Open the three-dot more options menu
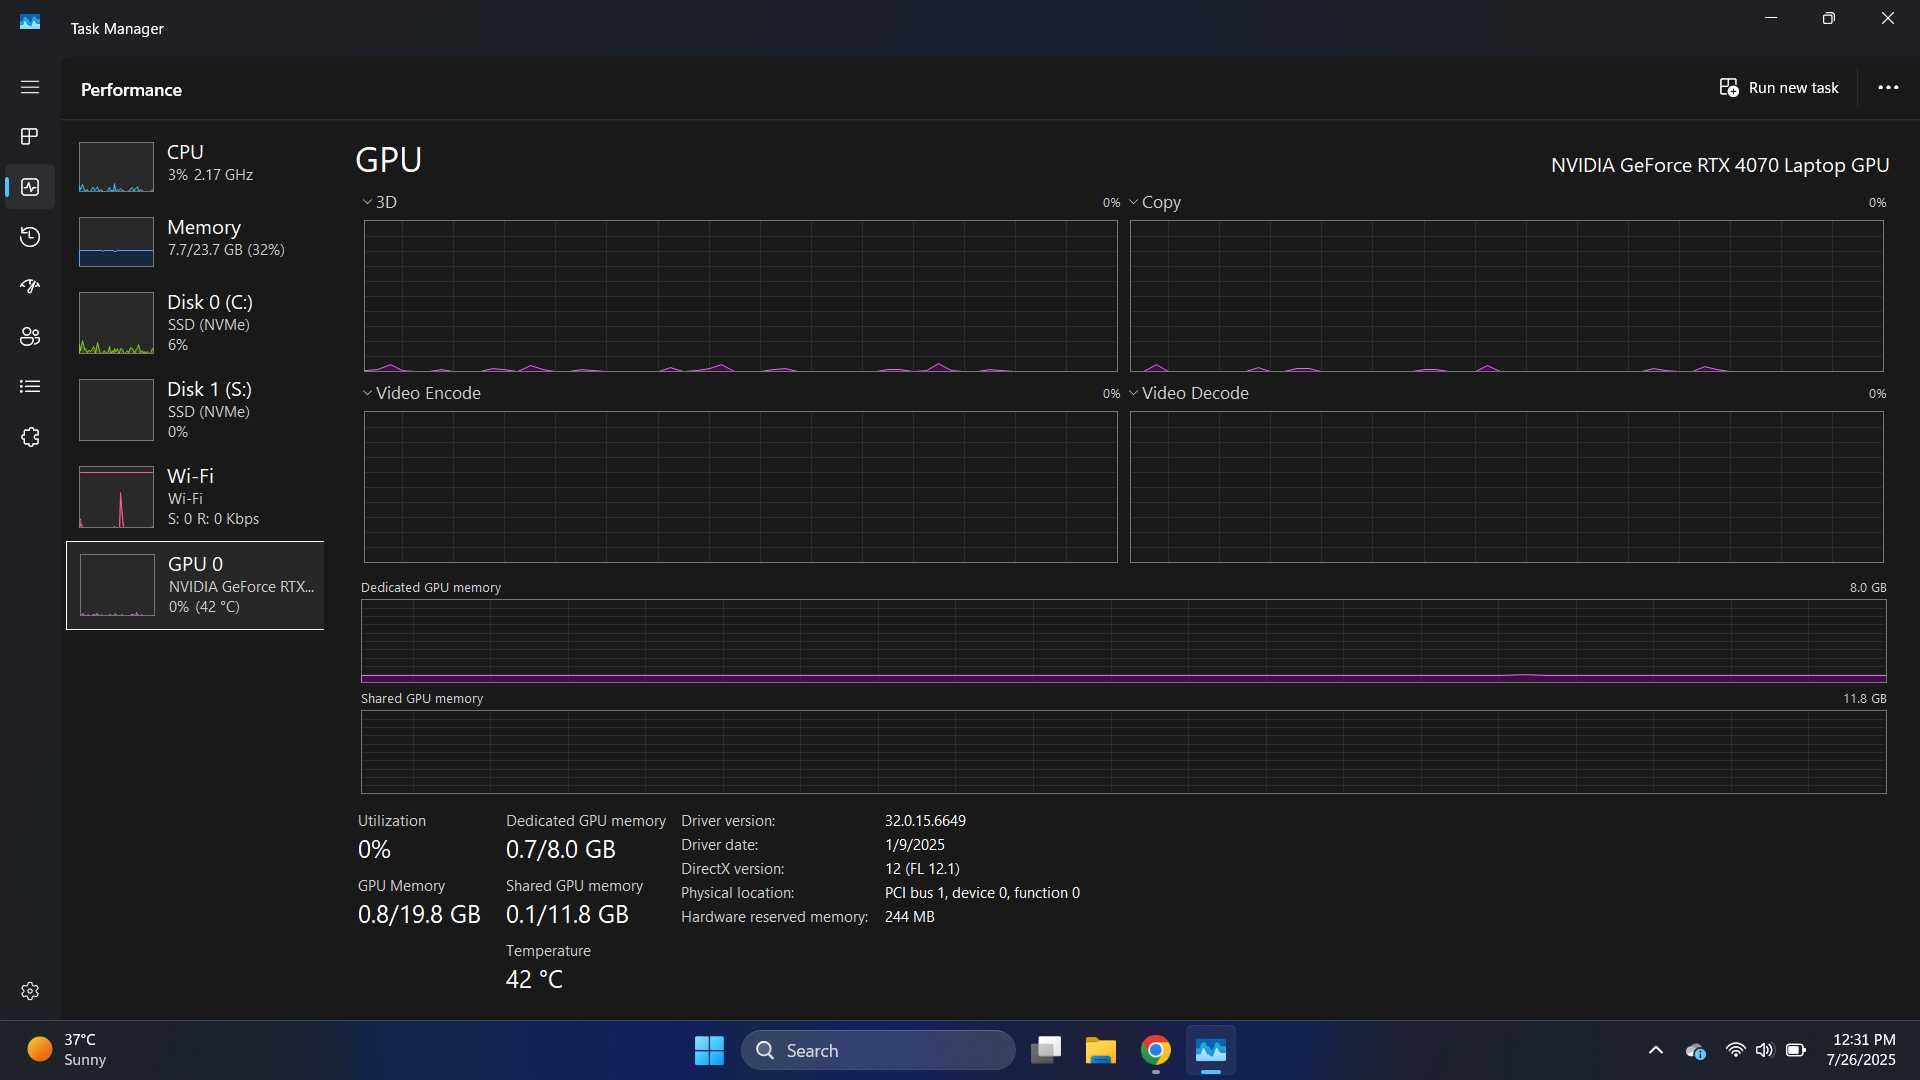1920x1080 pixels. click(1888, 88)
